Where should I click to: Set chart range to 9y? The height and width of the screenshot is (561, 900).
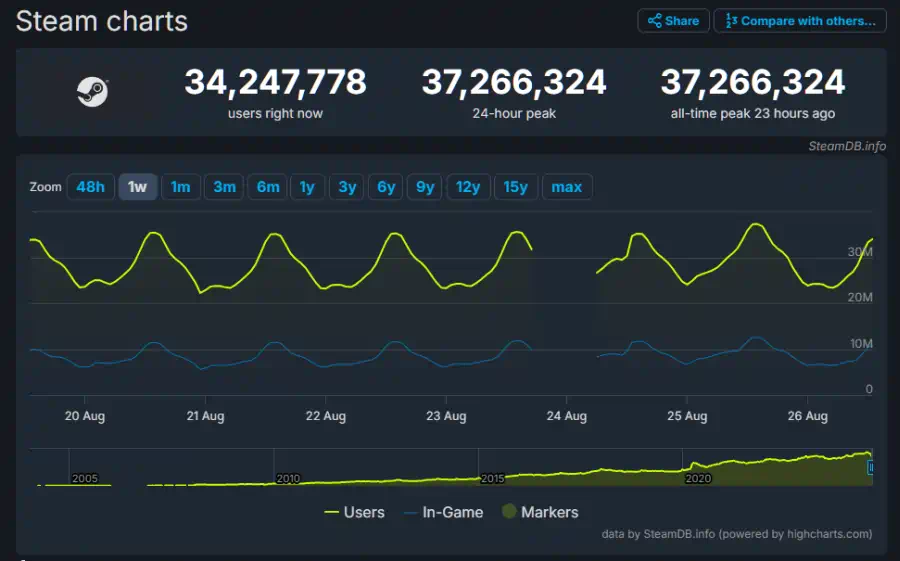pos(425,187)
